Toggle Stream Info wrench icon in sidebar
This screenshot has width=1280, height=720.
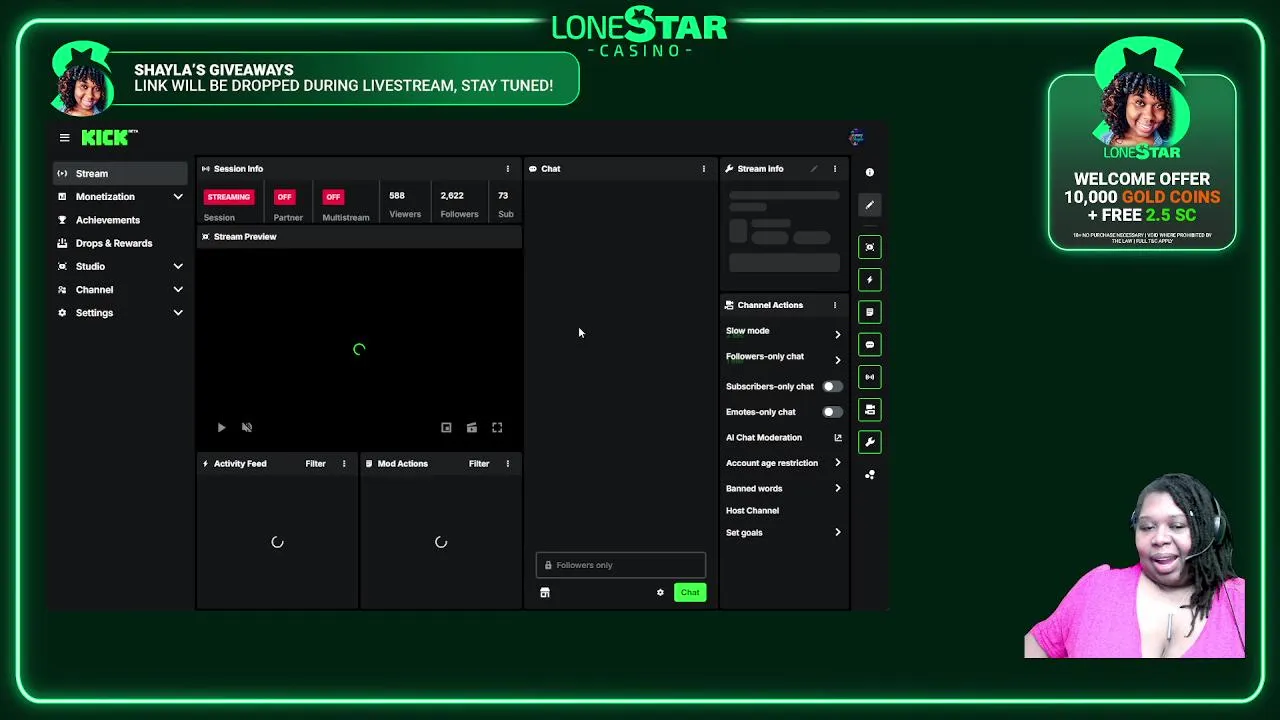click(x=870, y=442)
